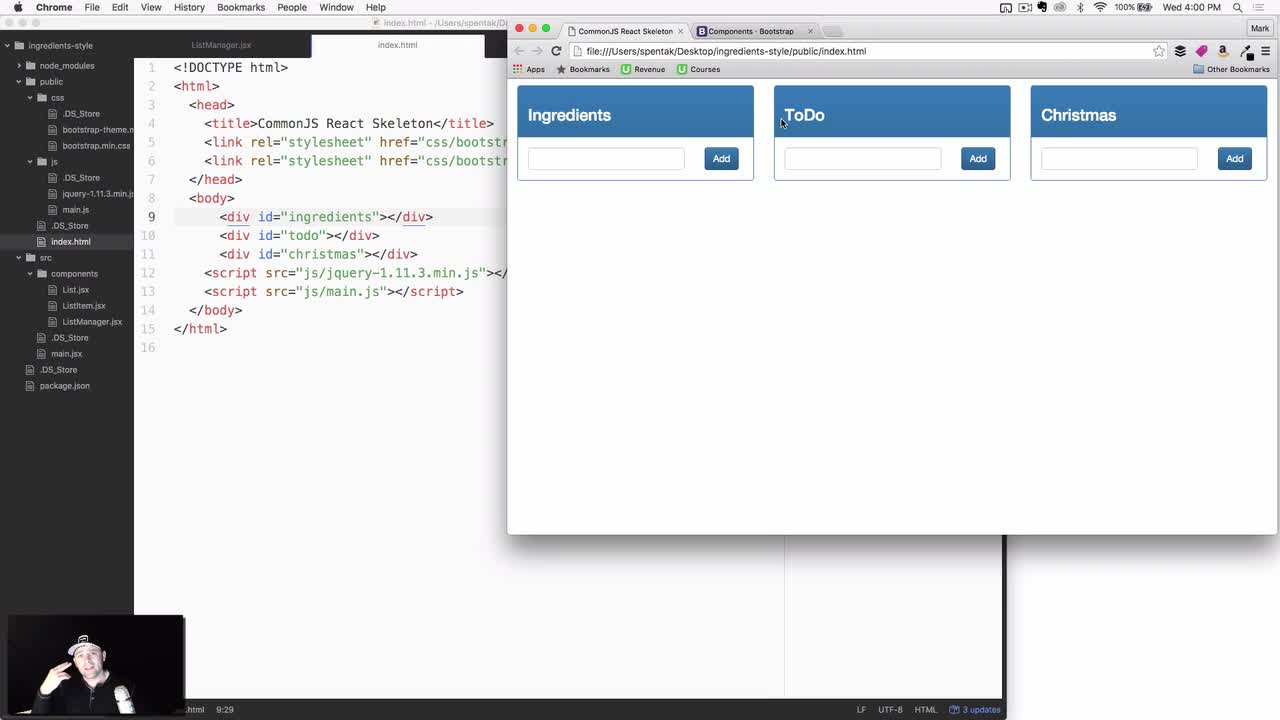Image resolution: width=1280 pixels, height=720 pixels.
Task: Open package.json in the file tree
Action: tap(64, 385)
